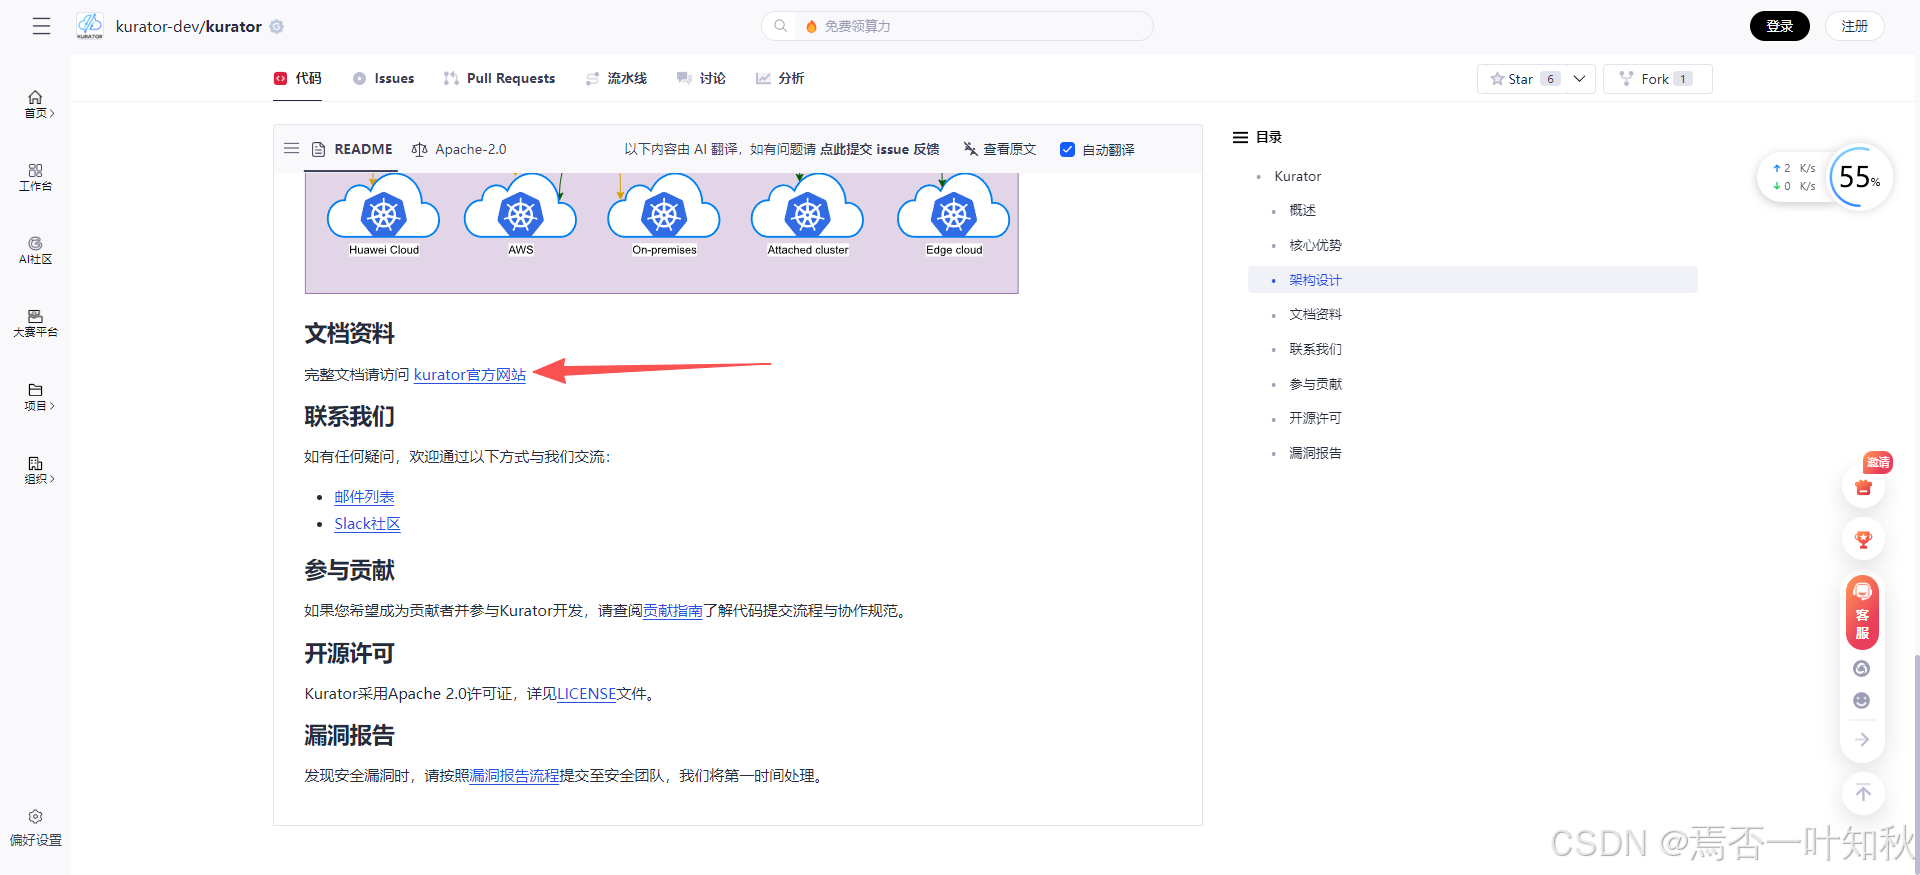1920x875 pixels.
Task: Click the 查看原文 translate icon
Action: click(x=970, y=149)
